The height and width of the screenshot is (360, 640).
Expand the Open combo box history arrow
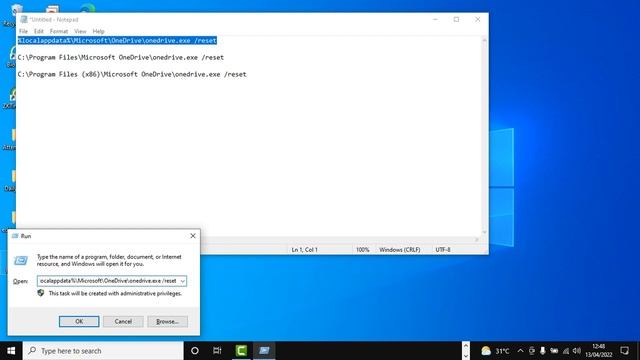point(182,281)
